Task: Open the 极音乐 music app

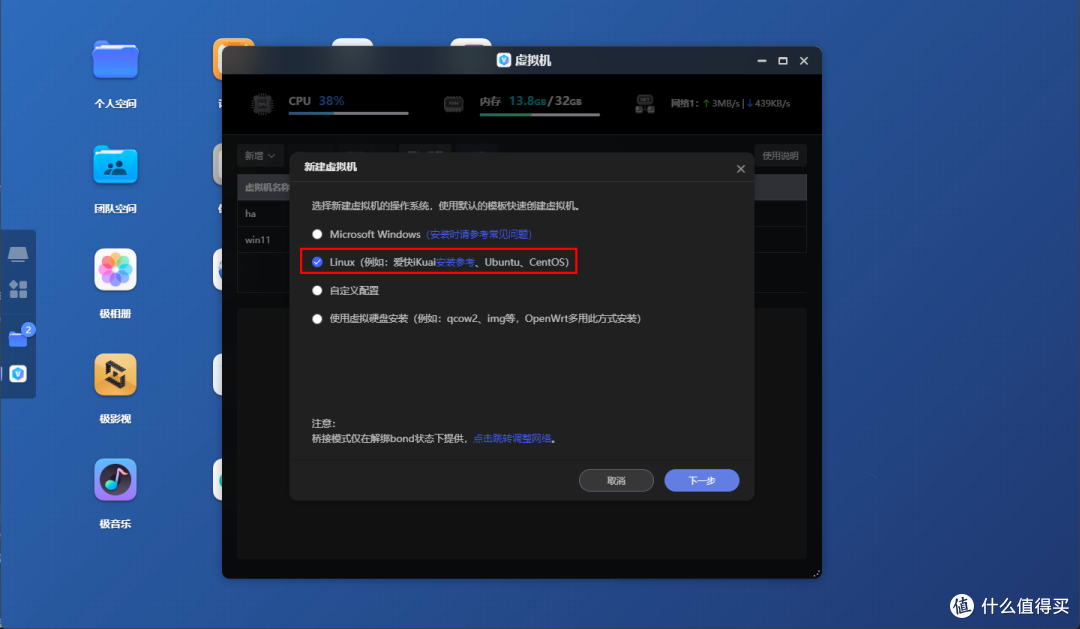Action: tap(114, 479)
